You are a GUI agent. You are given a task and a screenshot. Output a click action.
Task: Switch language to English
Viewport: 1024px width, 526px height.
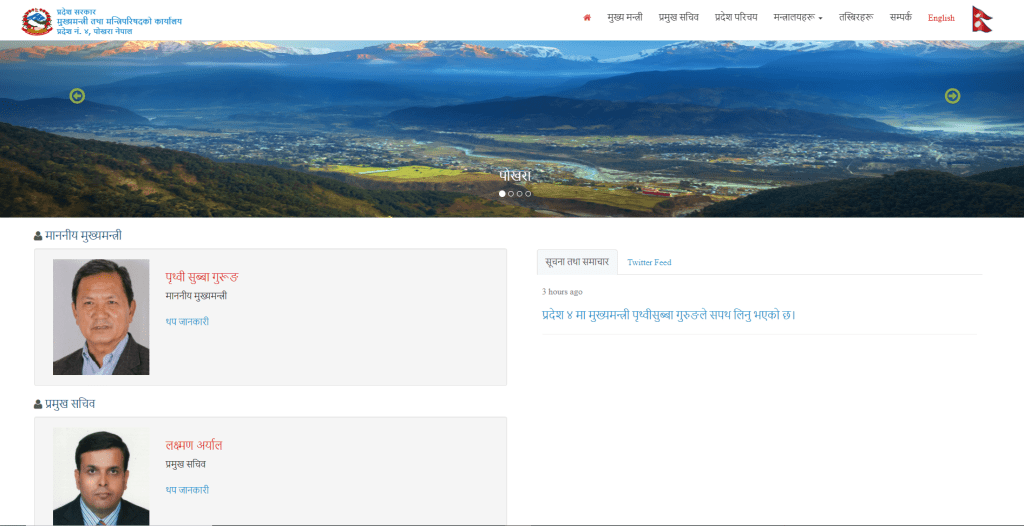point(941,18)
